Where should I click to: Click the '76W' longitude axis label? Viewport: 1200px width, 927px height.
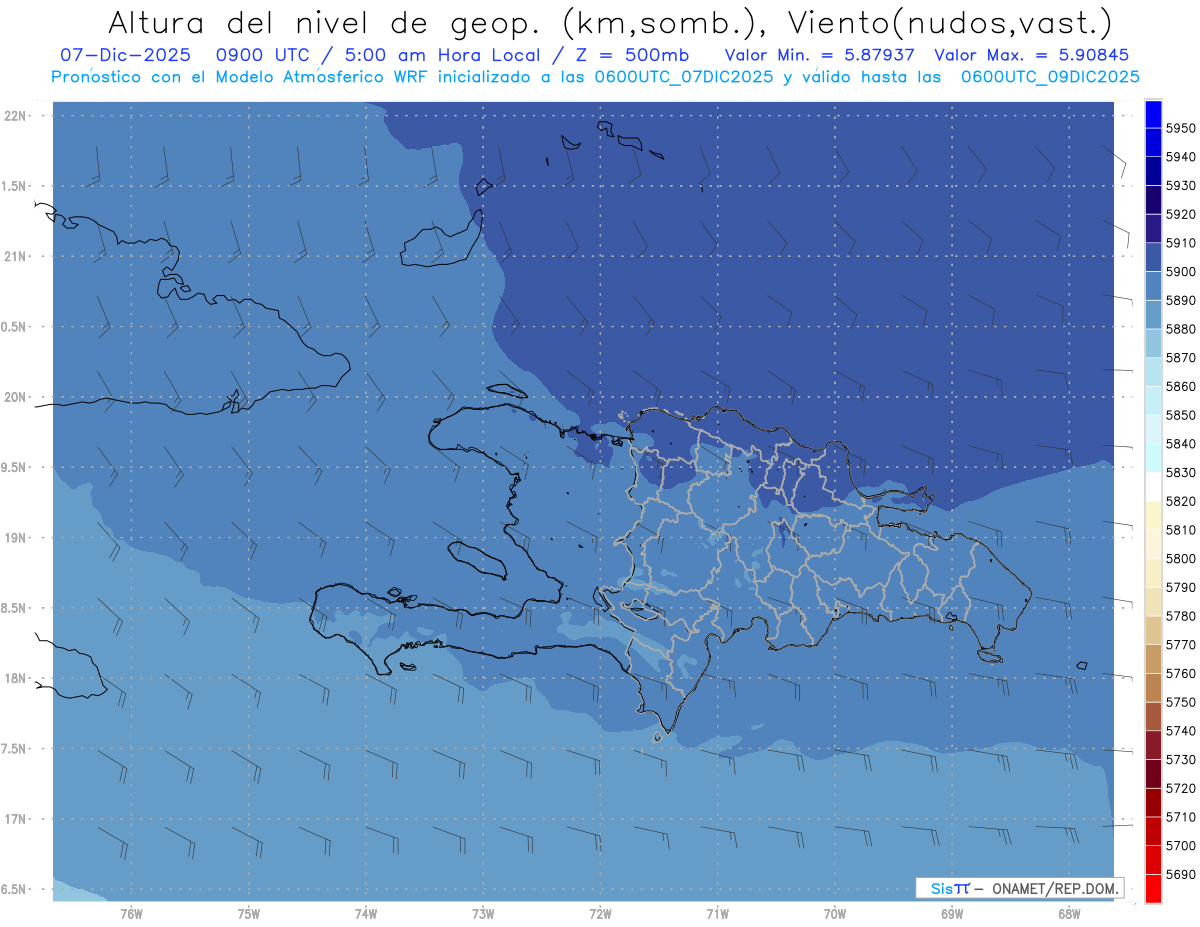(131, 914)
